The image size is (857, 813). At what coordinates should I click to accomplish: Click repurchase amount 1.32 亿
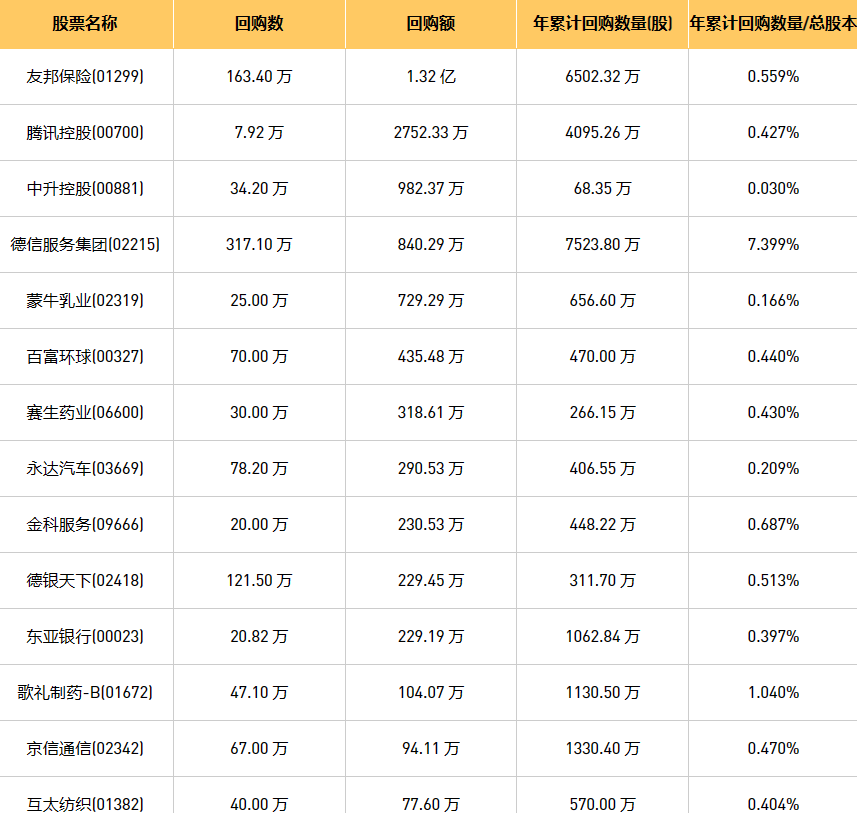431,77
